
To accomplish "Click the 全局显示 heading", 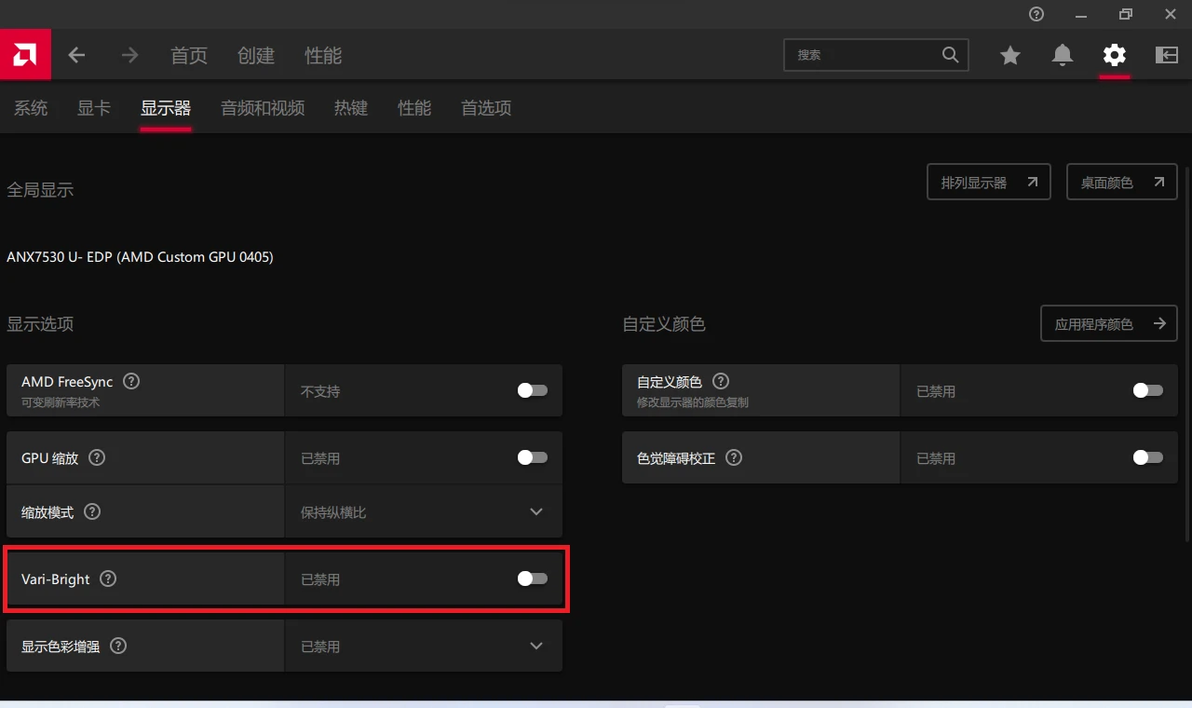I will [x=40, y=190].
